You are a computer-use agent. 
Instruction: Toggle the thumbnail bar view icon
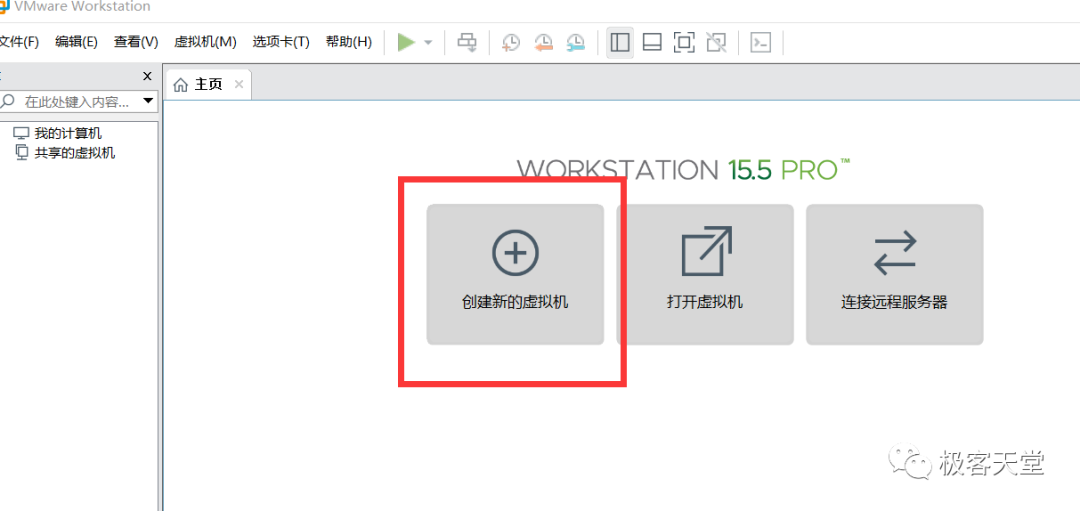[x=652, y=43]
